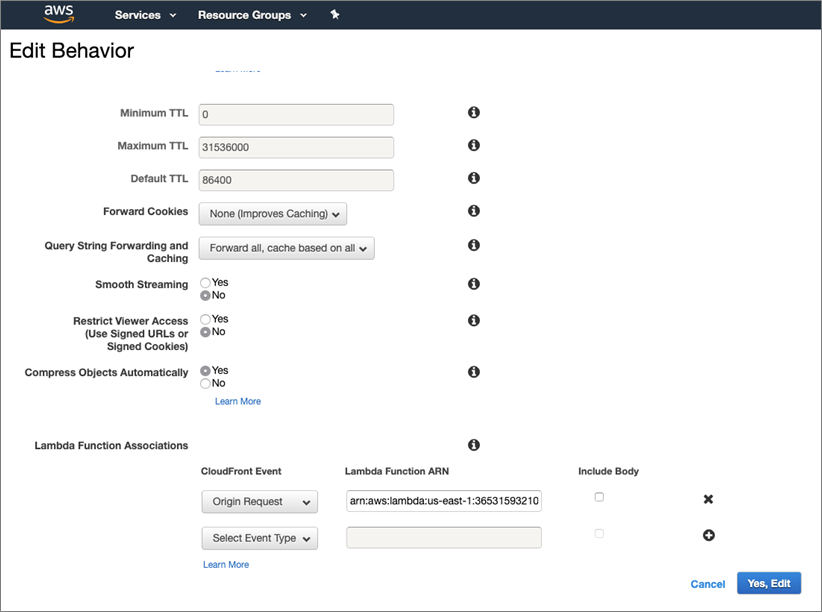The width and height of the screenshot is (822, 612).
Task: Click inside the Default TTL input field
Action: click(x=295, y=178)
